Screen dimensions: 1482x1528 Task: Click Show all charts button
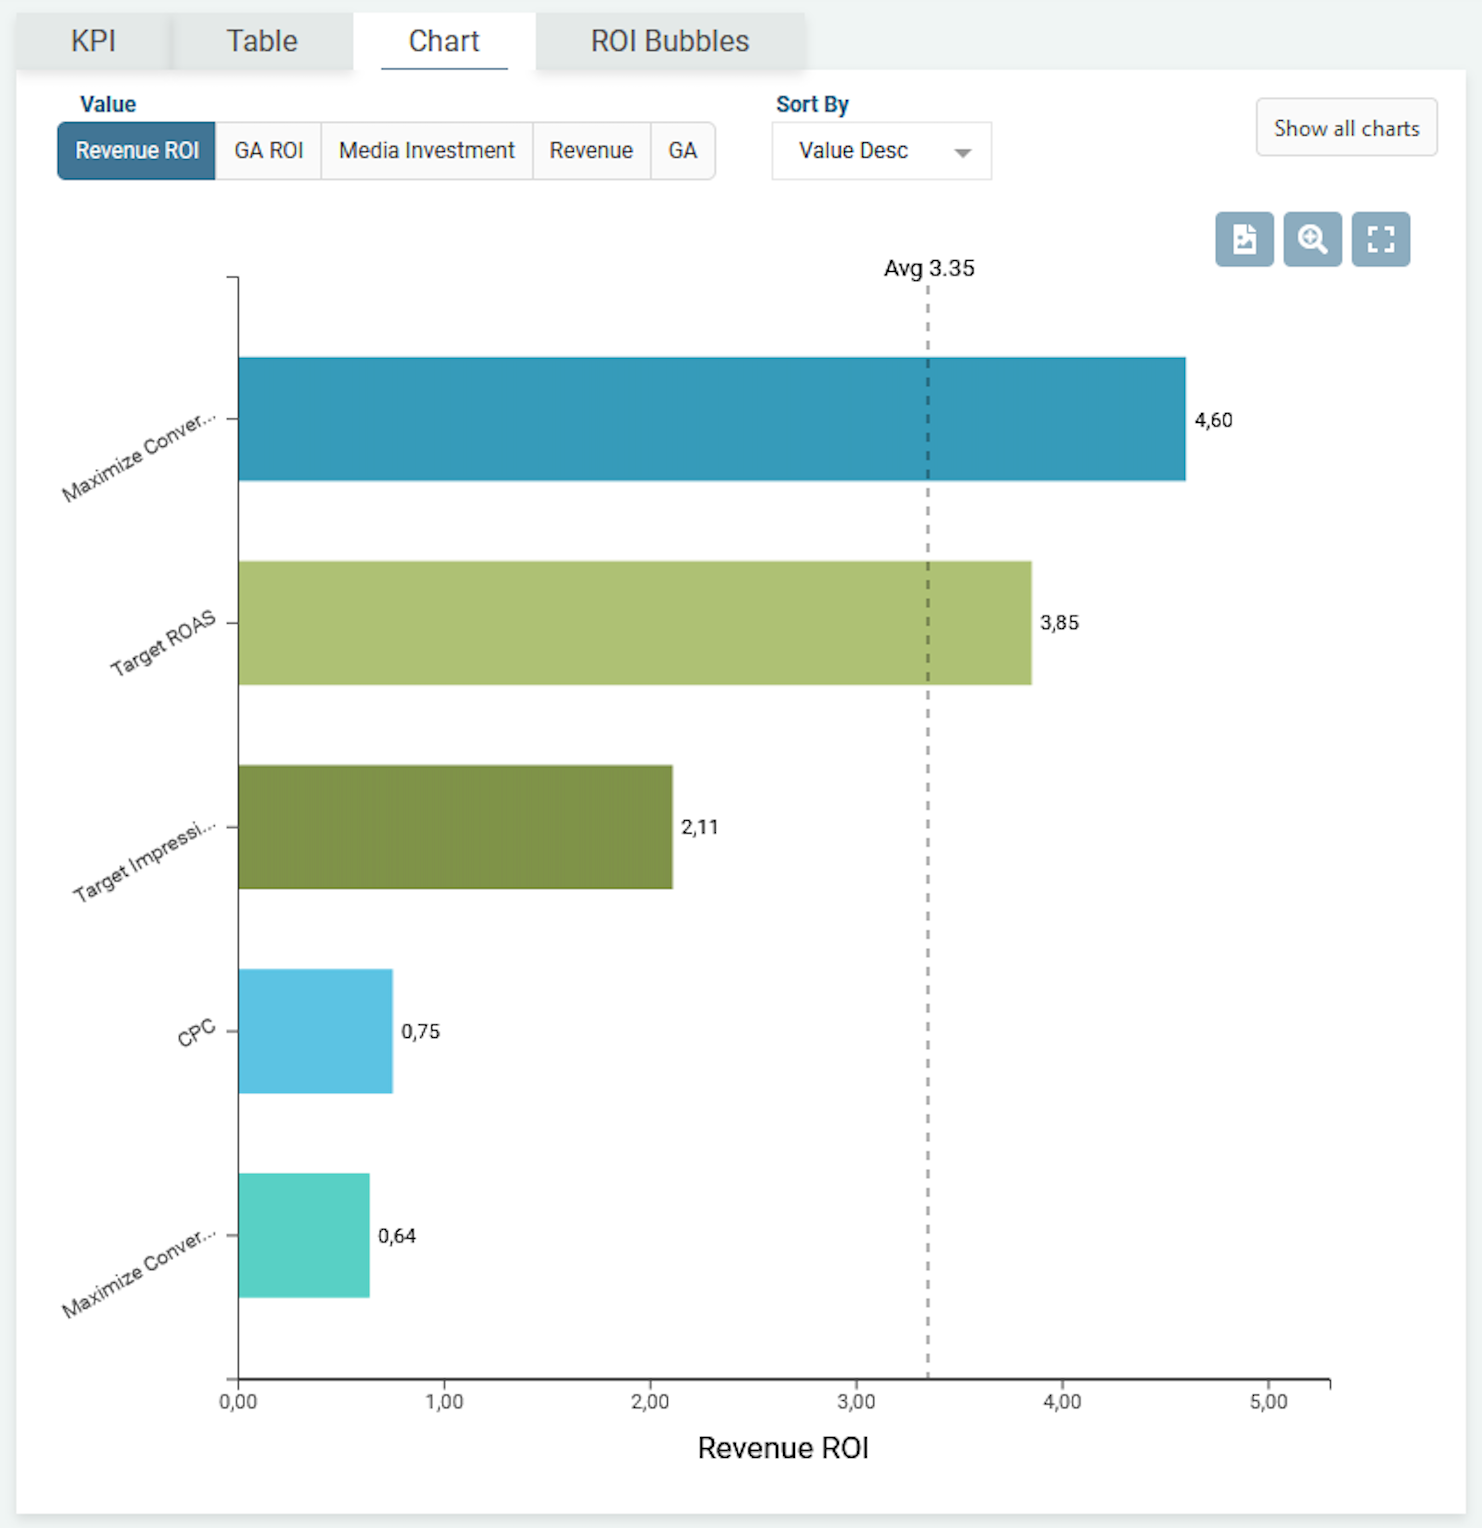[1346, 128]
